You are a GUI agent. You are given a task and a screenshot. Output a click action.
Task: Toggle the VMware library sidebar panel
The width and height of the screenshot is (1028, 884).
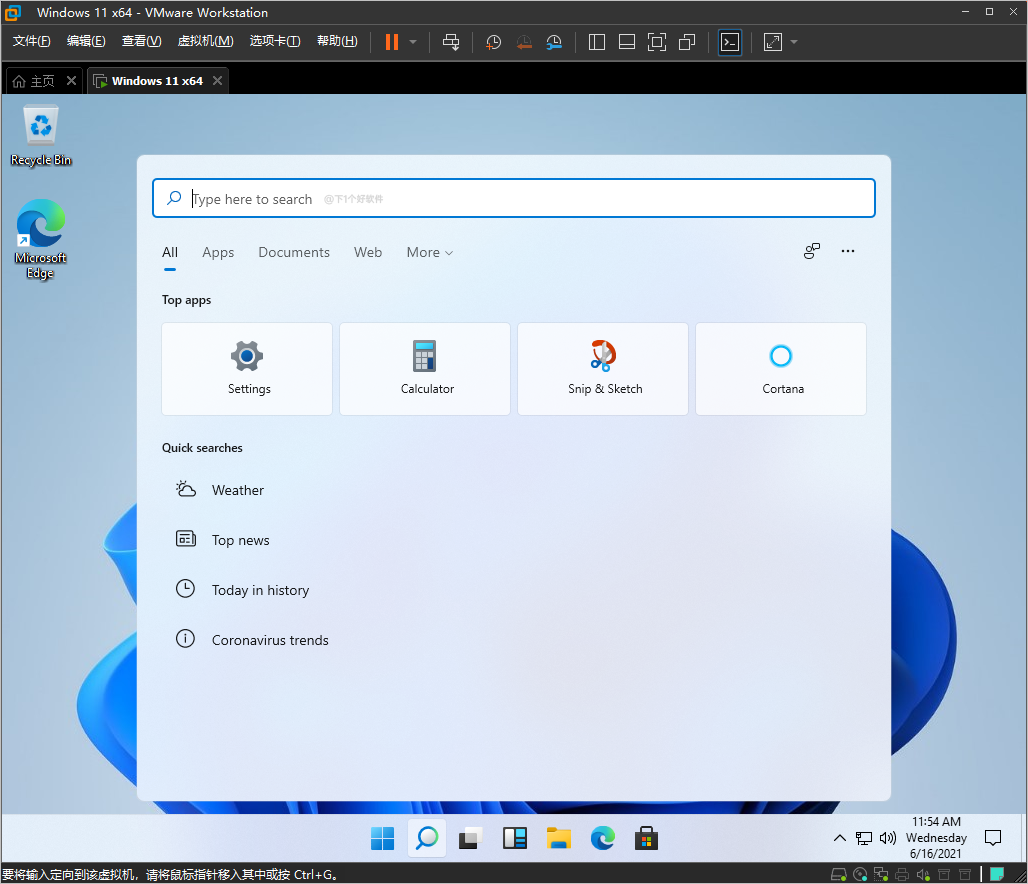pyautogui.click(x=596, y=42)
